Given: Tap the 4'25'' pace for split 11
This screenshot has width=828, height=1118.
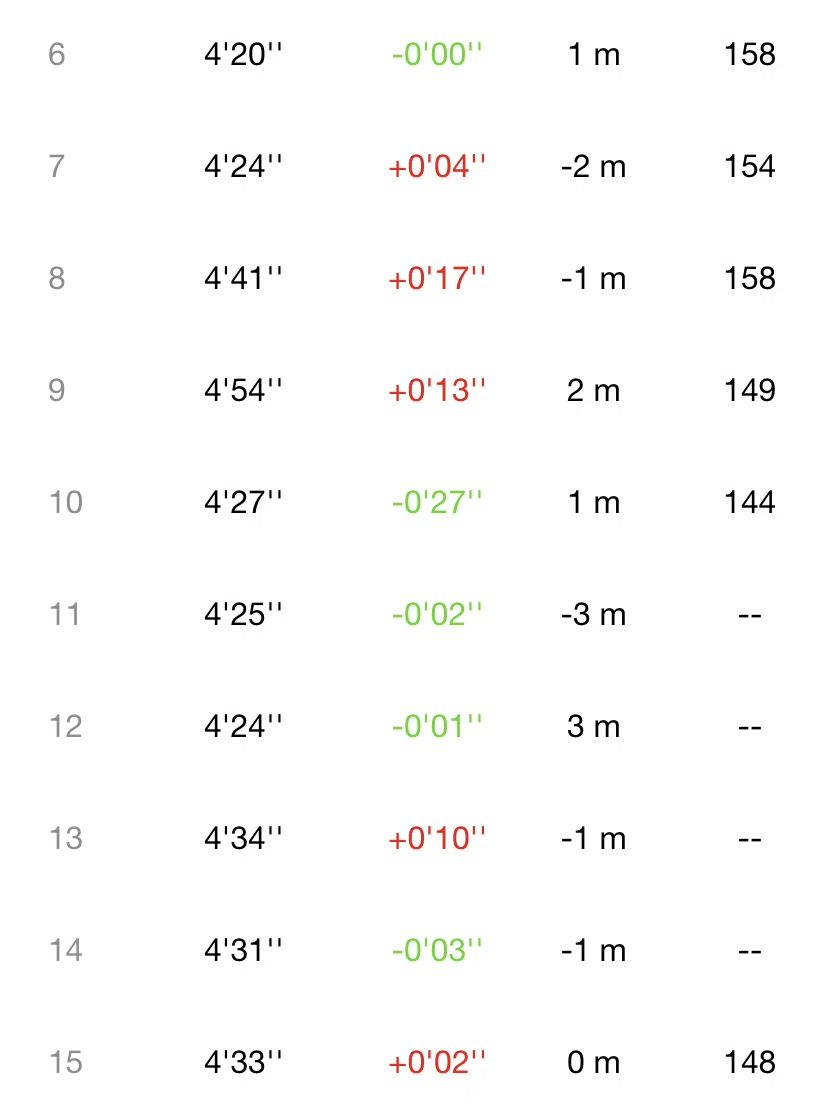Looking at the screenshot, I should (243, 614).
